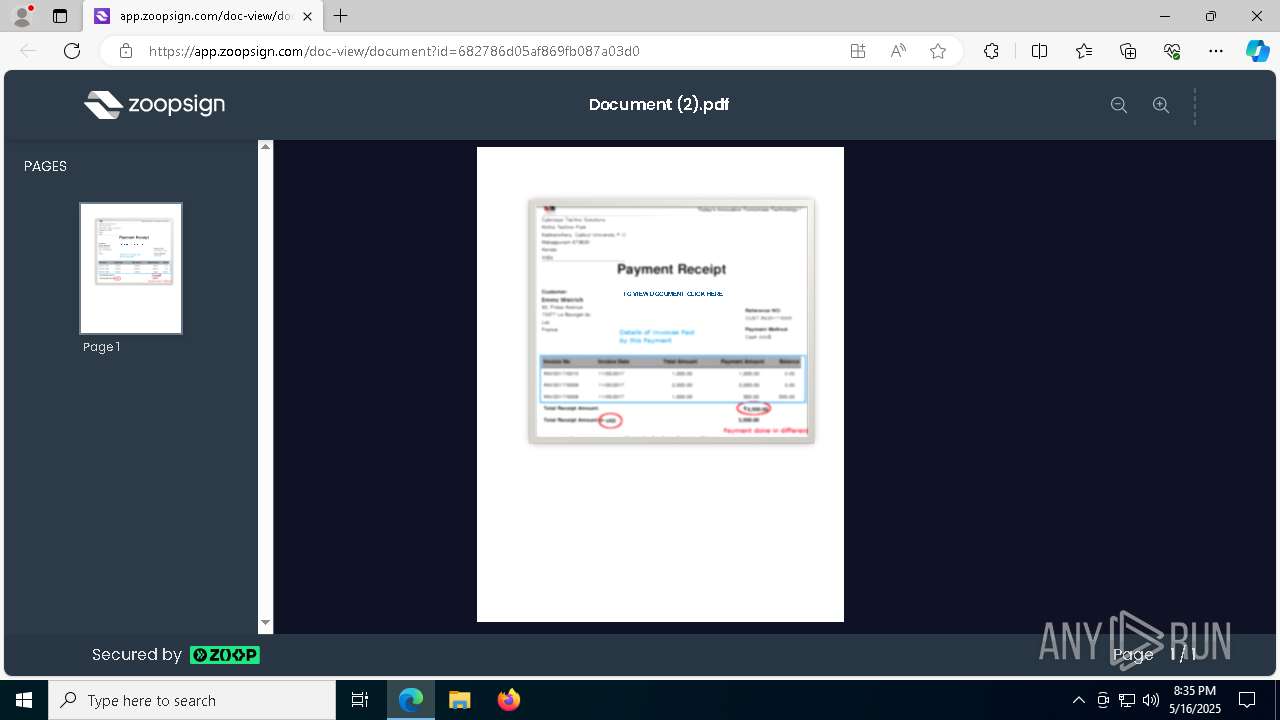Open volume control in tray

pos(1150,700)
